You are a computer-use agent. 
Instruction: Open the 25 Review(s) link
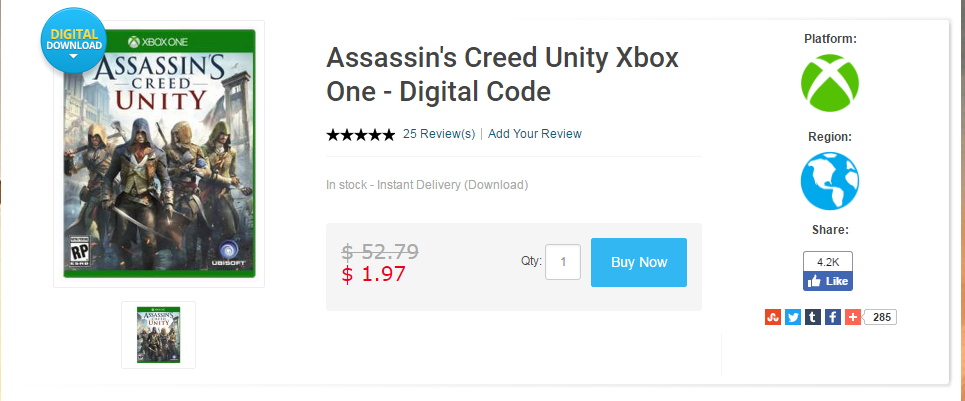tap(438, 134)
